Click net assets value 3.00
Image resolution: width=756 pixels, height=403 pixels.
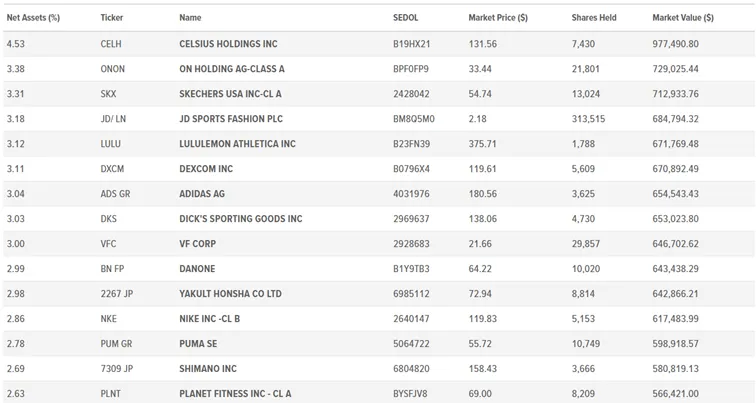coord(15,244)
